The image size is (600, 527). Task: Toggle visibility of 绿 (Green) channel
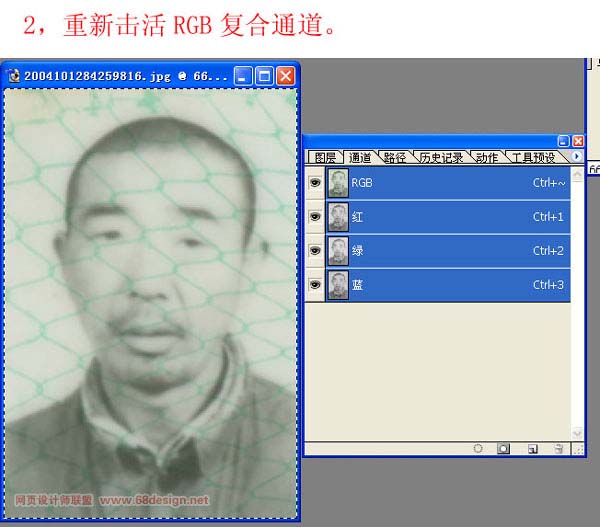pos(316,251)
